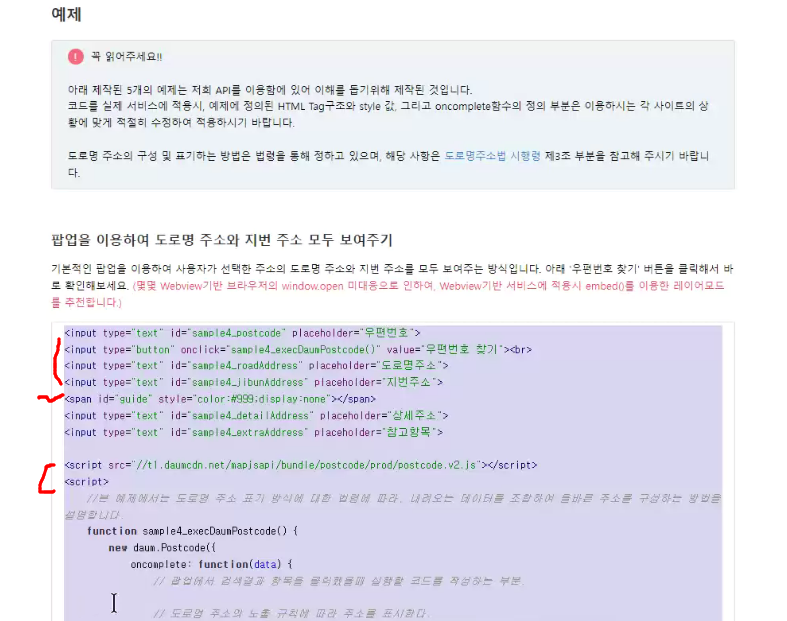Click the red exclamation warning icon

click(x=76, y=57)
